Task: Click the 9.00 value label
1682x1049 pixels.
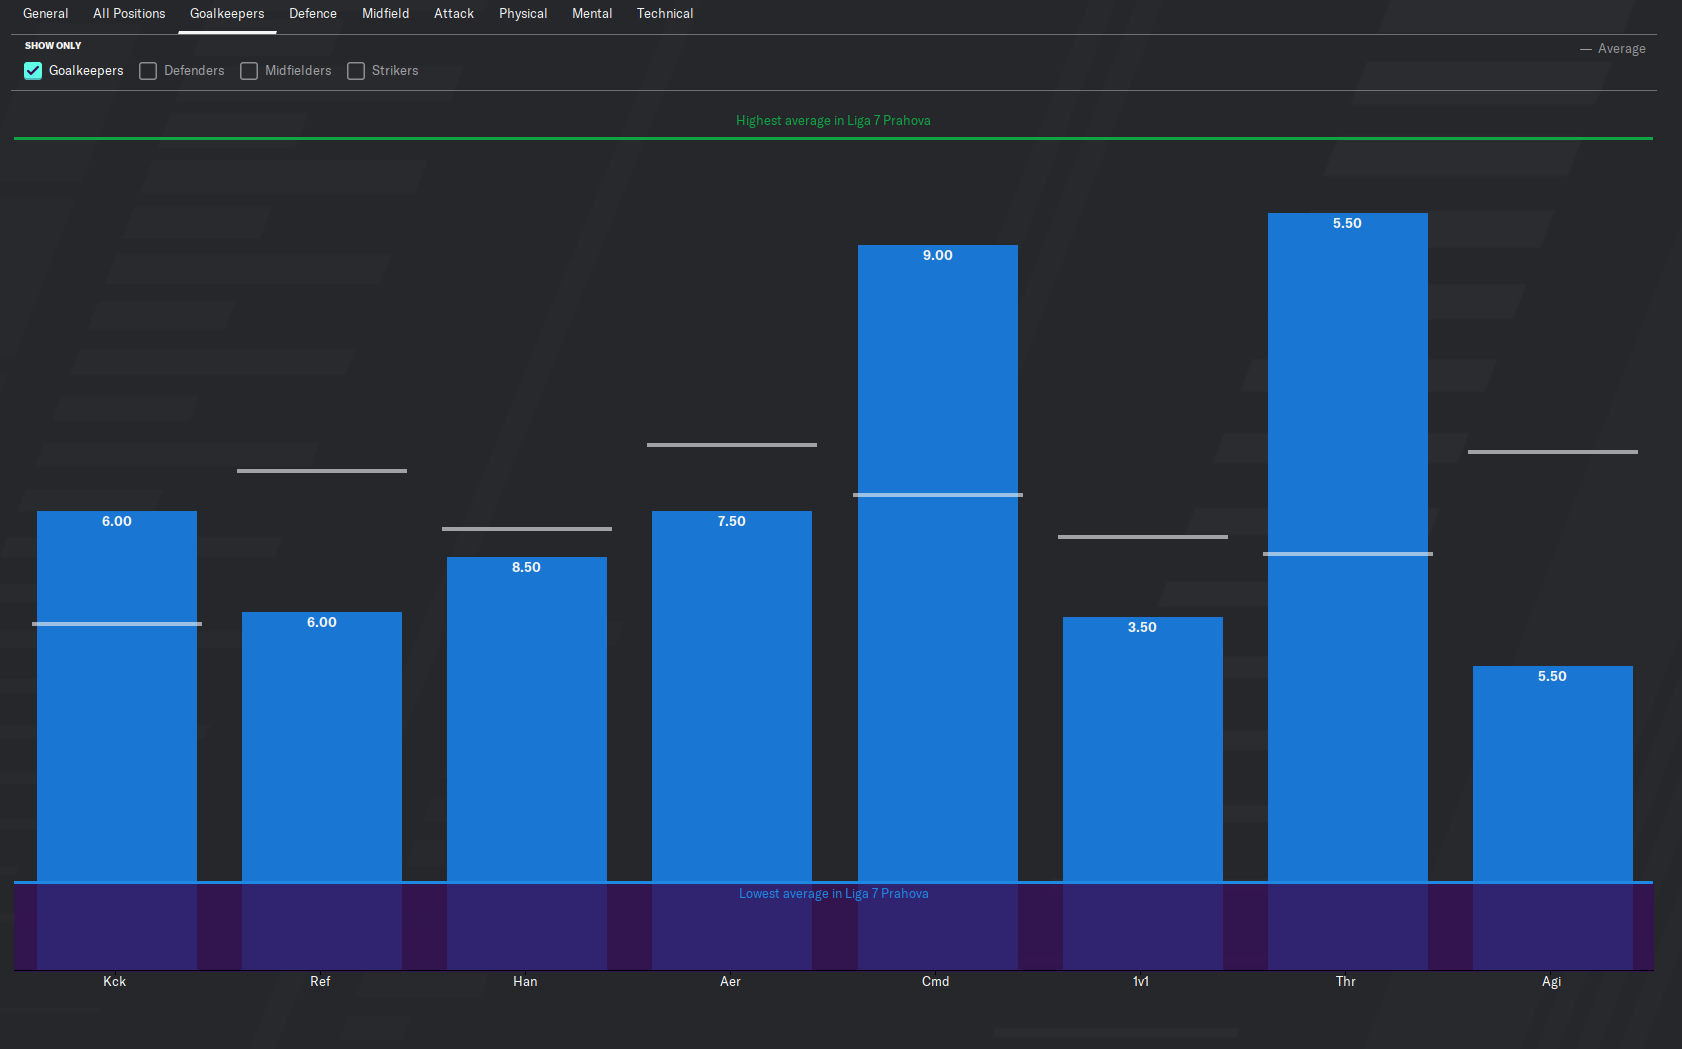Action: 938,256
